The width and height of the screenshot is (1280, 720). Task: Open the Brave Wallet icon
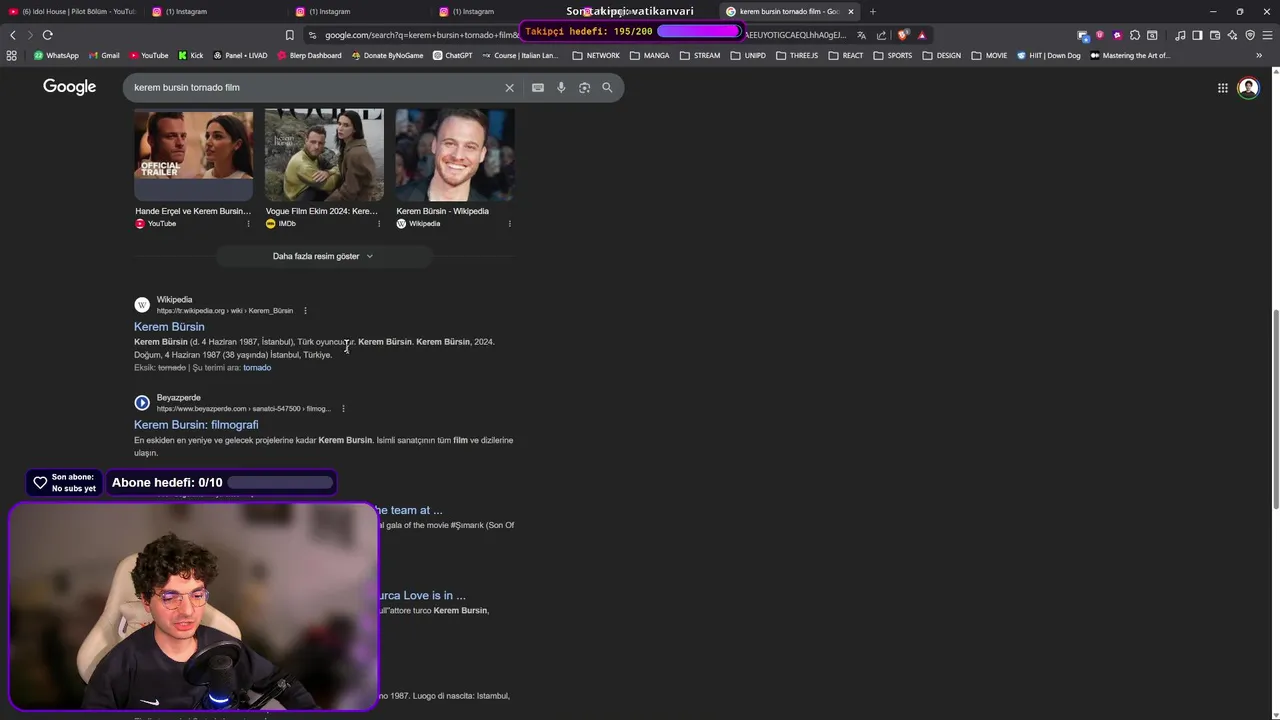1215,35
